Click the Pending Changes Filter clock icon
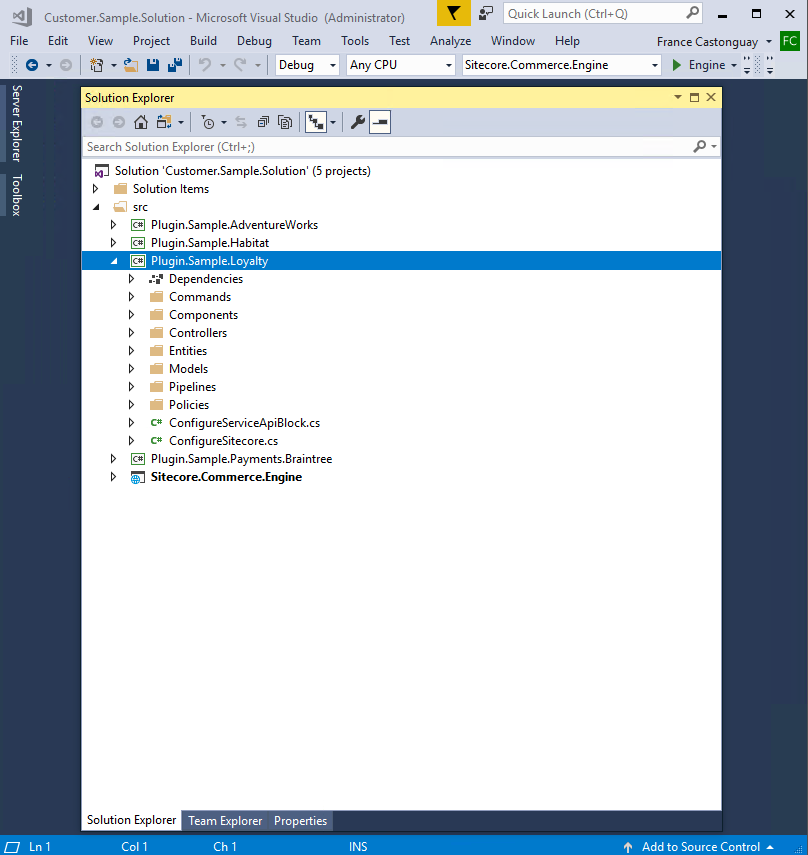Viewport: 808px width, 855px height. (x=208, y=122)
